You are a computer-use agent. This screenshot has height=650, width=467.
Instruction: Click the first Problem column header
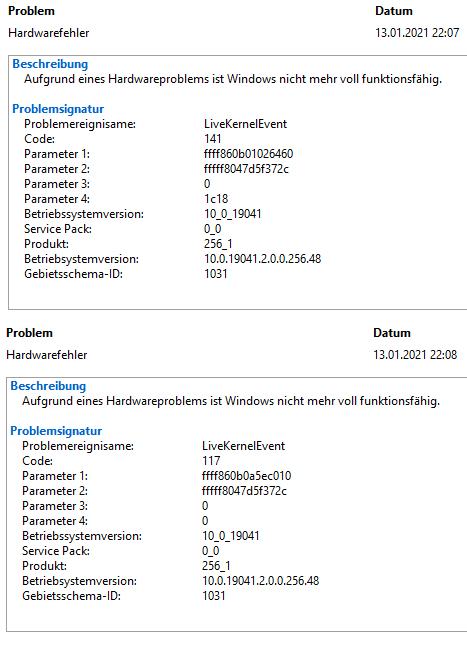click(31, 11)
